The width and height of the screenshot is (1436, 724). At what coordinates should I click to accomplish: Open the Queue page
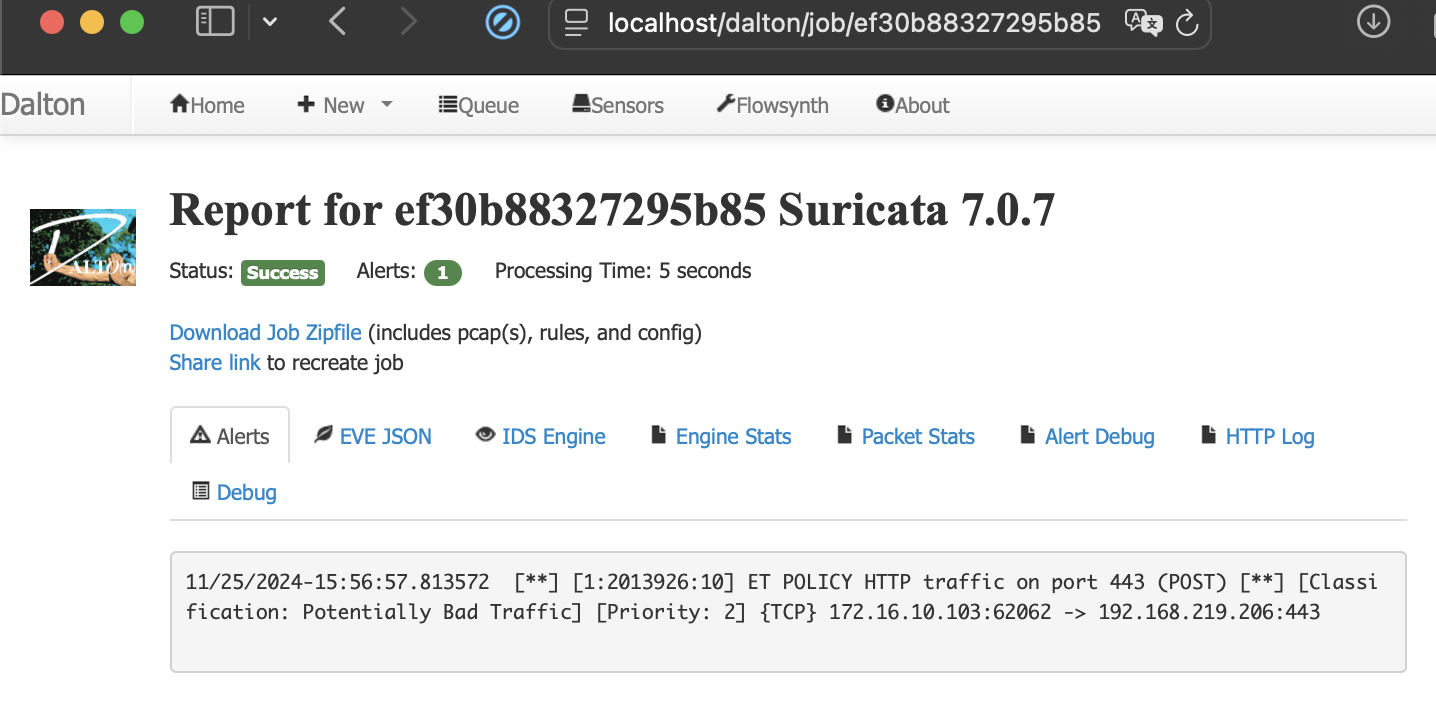point(479,105)
